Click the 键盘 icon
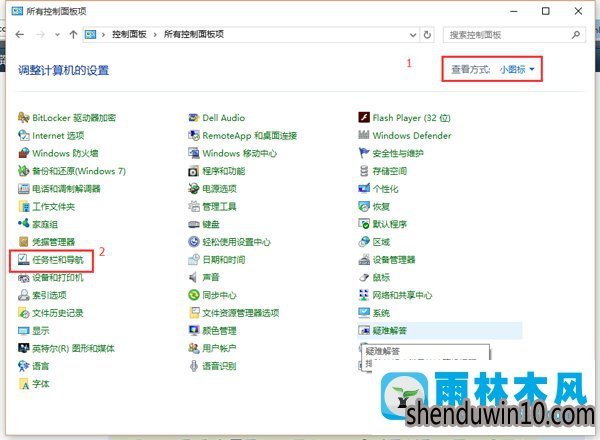600x440 pixels. click(x=194, y=224)
